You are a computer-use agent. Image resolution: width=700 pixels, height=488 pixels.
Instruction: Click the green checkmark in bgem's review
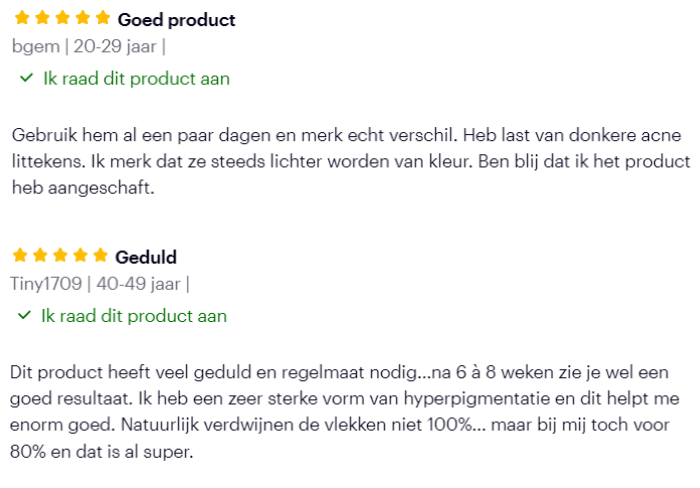(x=26, y=79)
